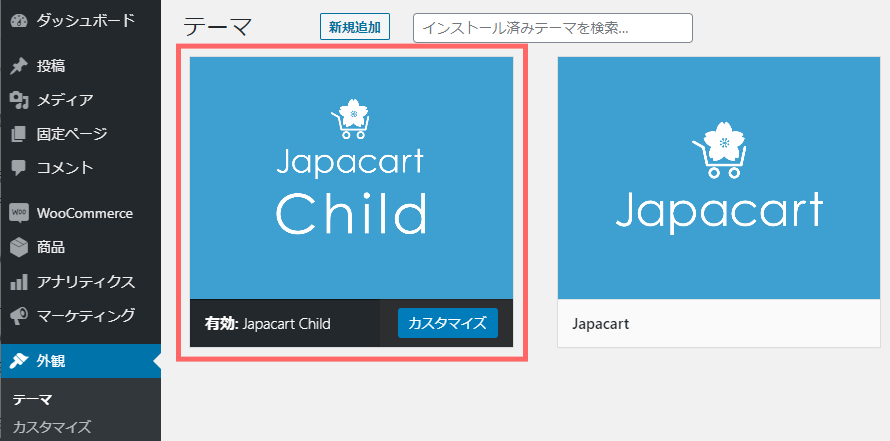Click the Japacart theme name caption
Image resolution: width=890 pixels, height=441 pixels.
[601, 324]
